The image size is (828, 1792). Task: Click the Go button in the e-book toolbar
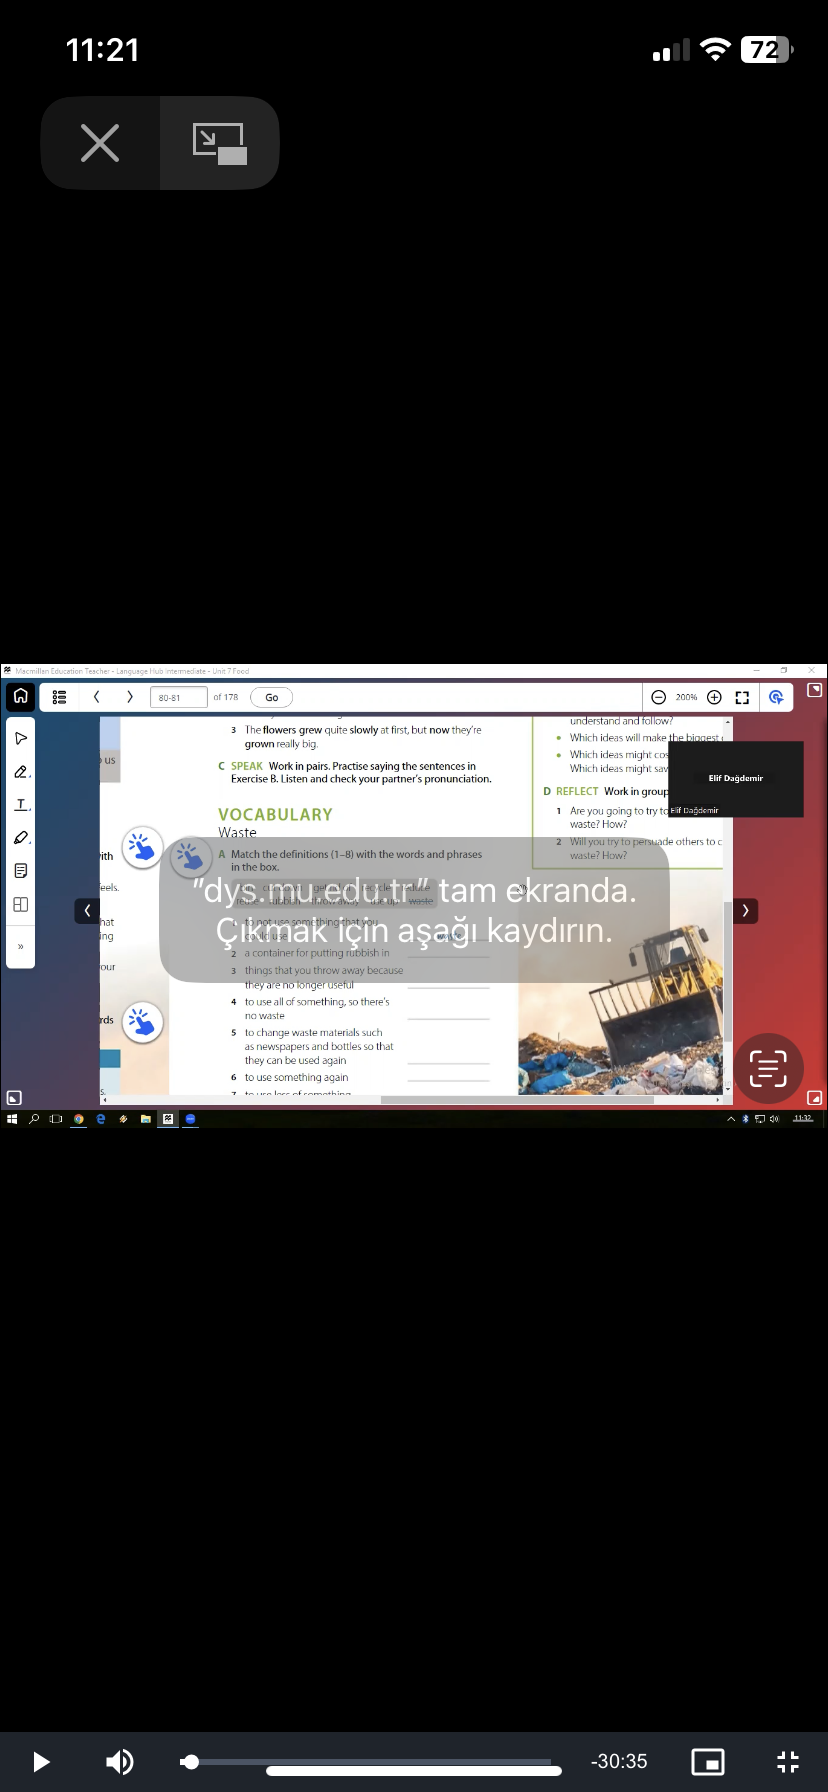coord(271,697)
